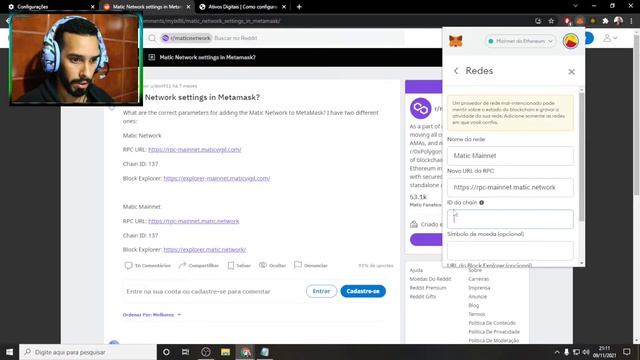
Task: Click the Carreiras footer link
Action: click(478, 279)
